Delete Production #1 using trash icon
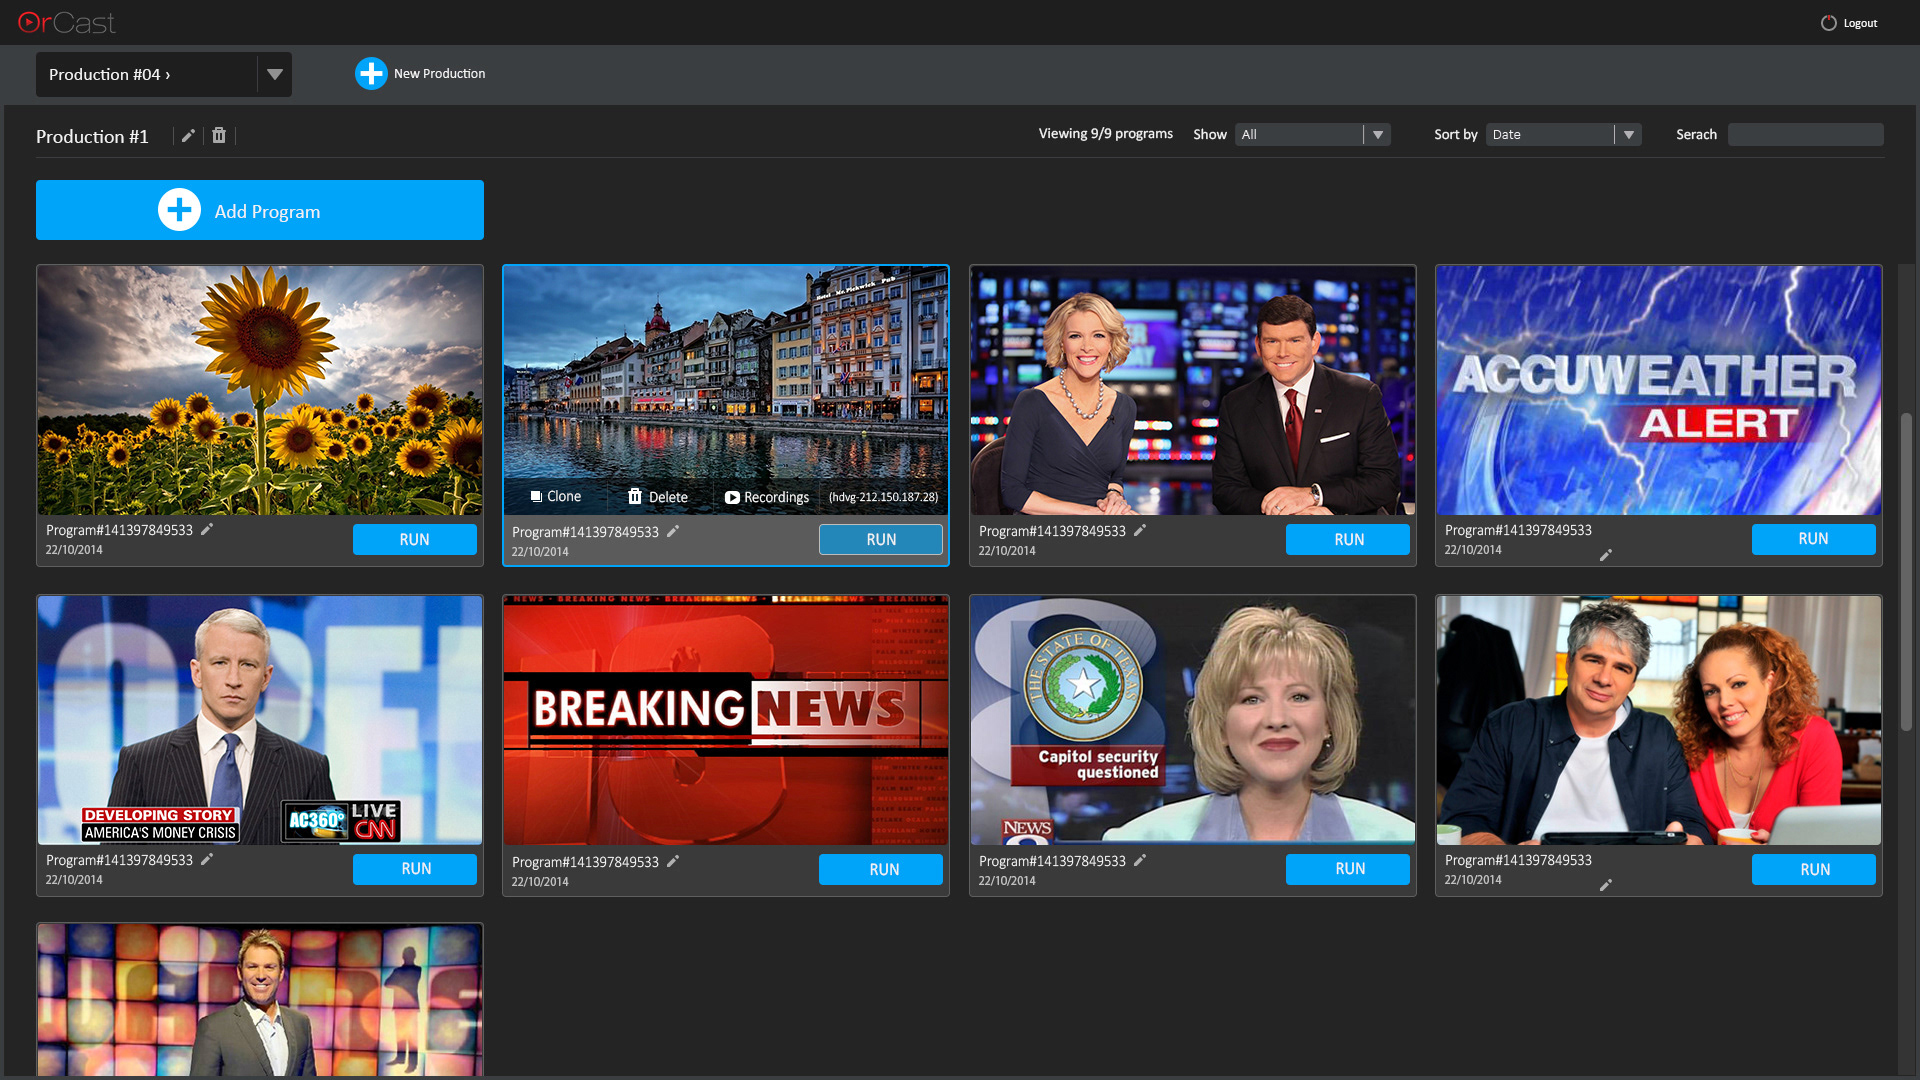 [x=219, y=135]
